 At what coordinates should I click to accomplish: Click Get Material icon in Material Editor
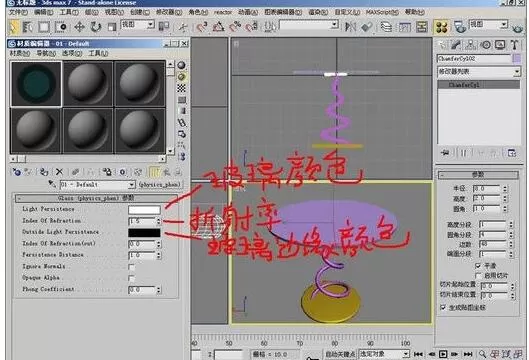pos(16,172)
